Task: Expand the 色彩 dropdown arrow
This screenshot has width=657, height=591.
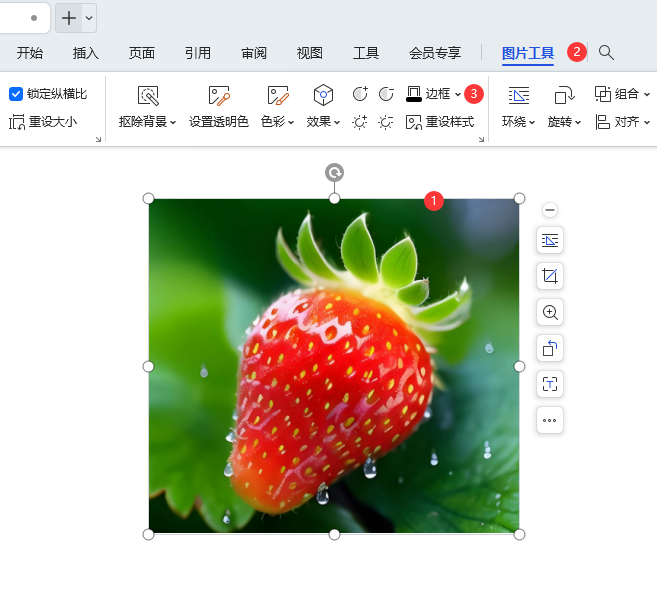Action: 291,122
